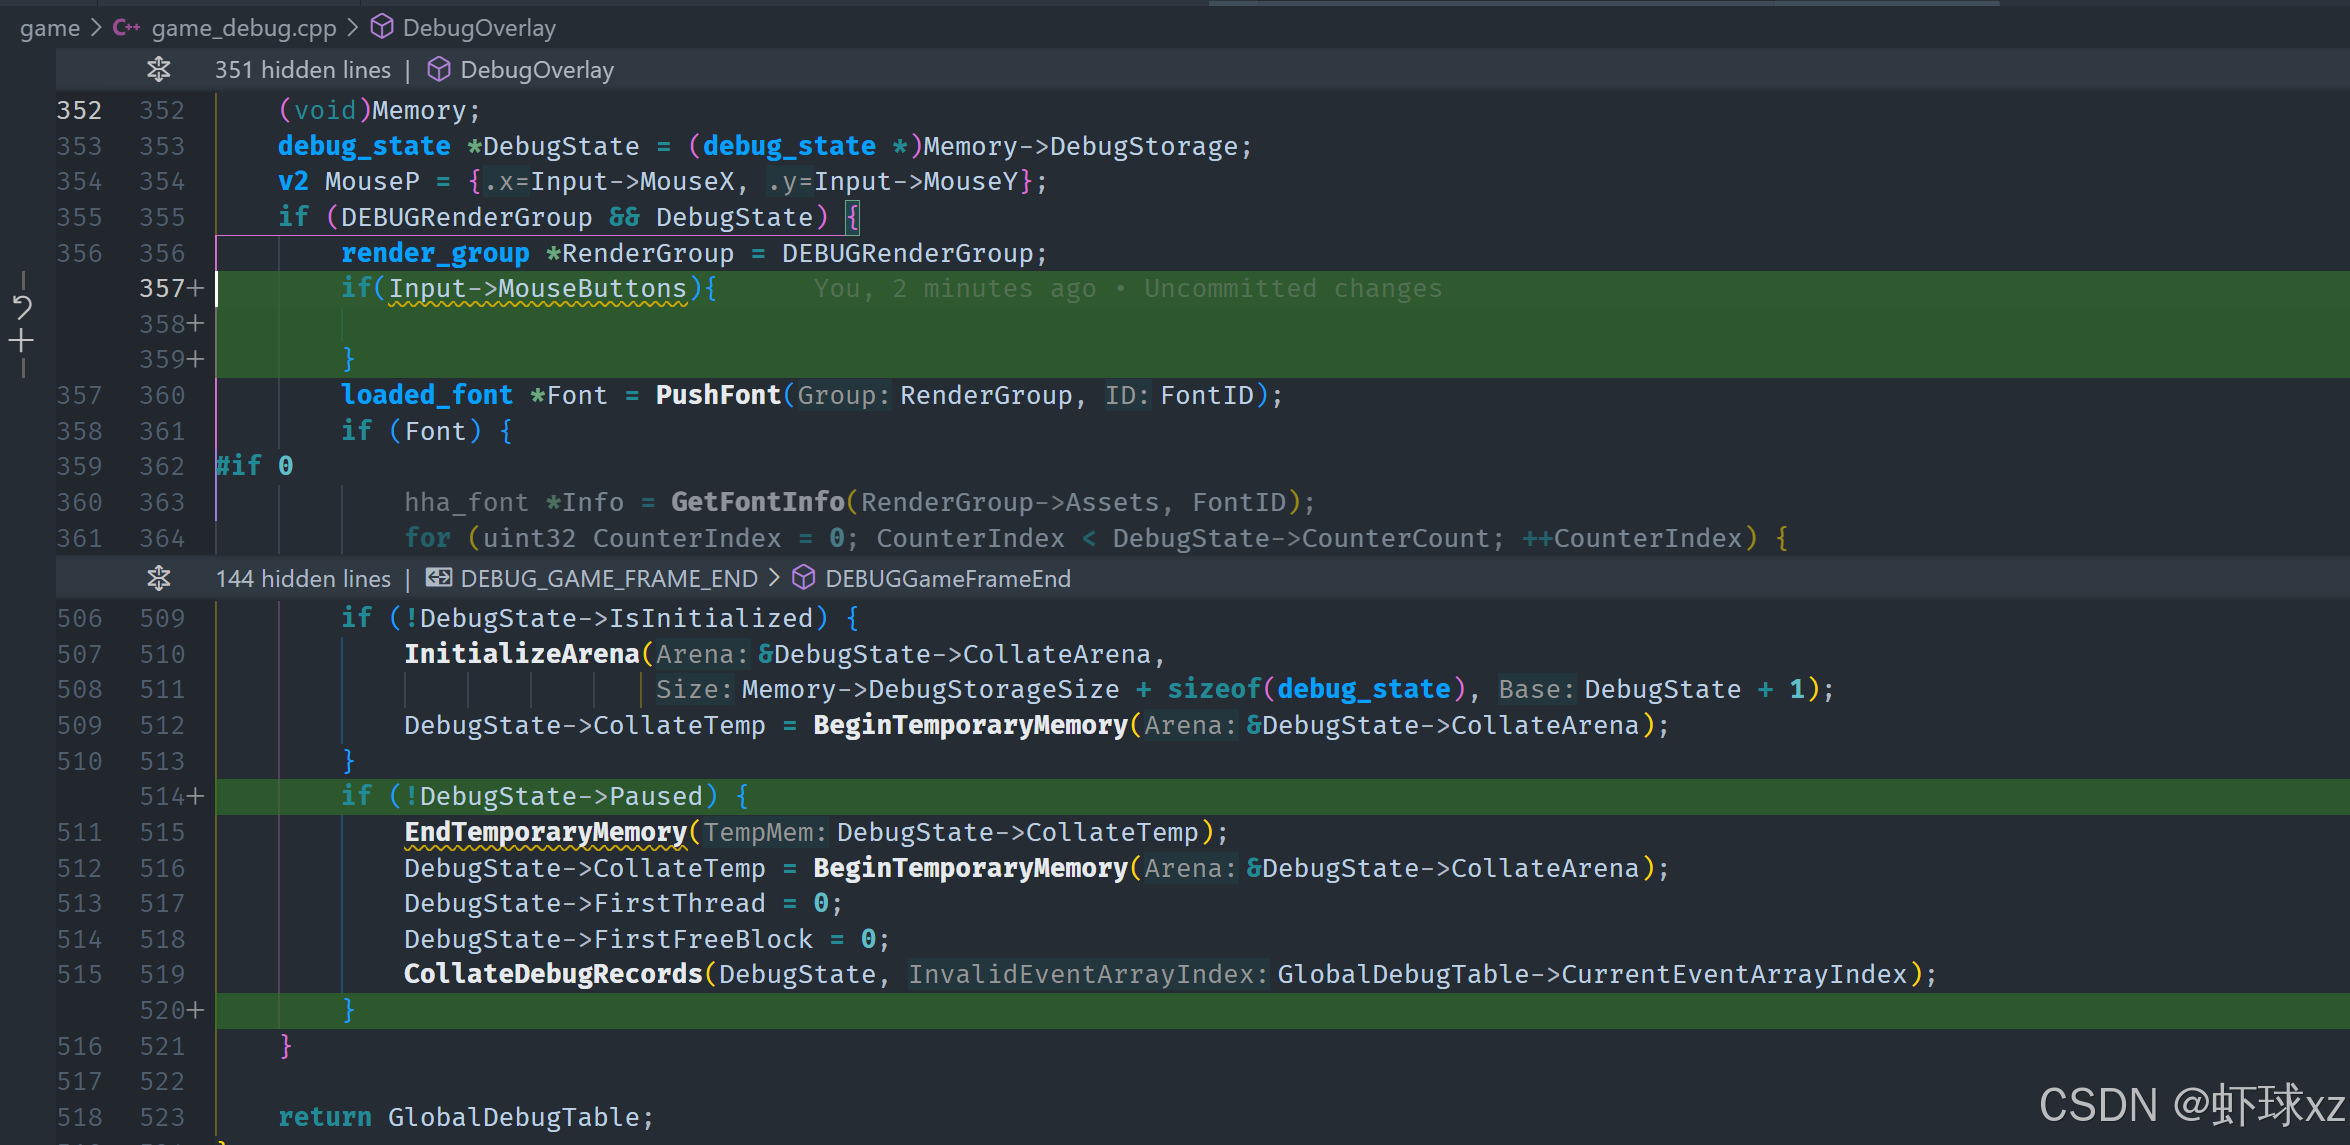Open the game folder breadcrumb
The width and height of the screenshot is (2350, 1145).
coord(50,28)
